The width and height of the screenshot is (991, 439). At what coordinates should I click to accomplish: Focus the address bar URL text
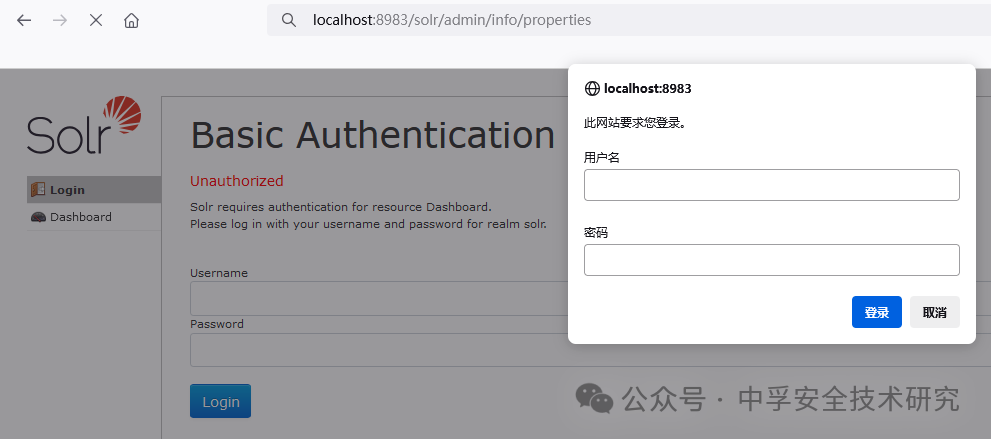452,20
